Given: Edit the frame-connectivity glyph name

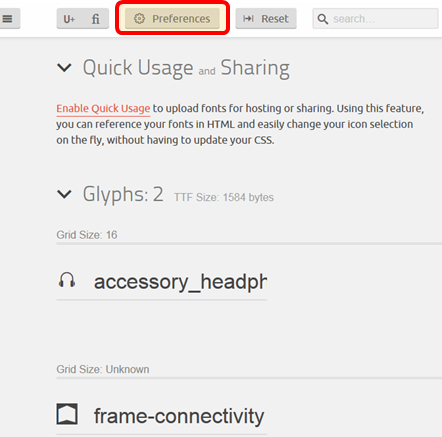Looking at the screenshot, I should (180, 416).
